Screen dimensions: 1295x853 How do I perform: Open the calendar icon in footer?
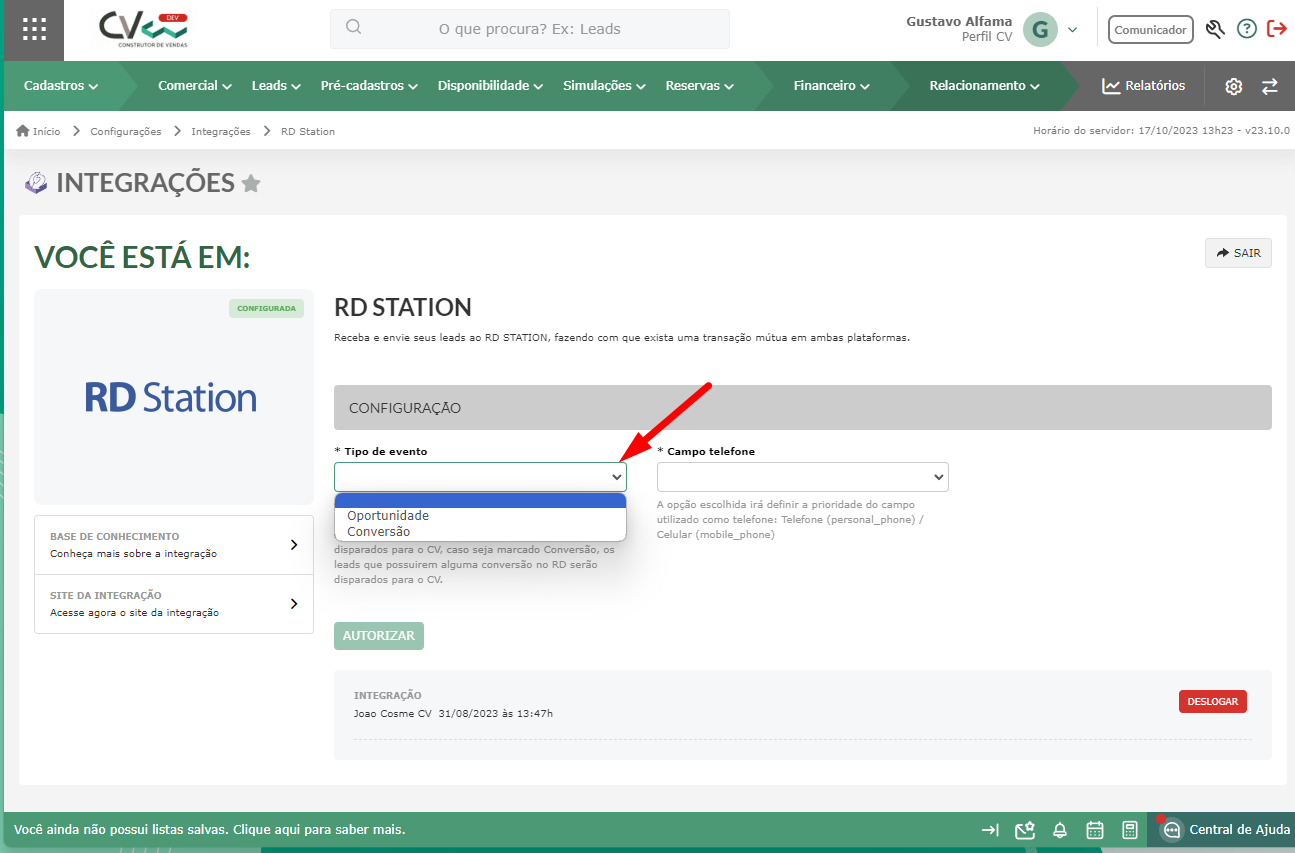[x=1095, y=830]
